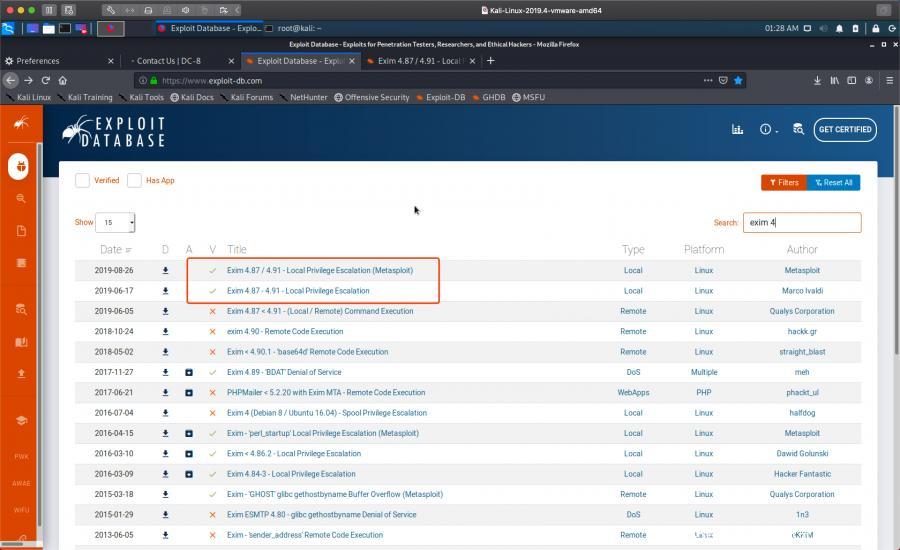This screenshot has height=550, width=900.
Task: Open the GHDB bookmark
Action: (489, 98)
